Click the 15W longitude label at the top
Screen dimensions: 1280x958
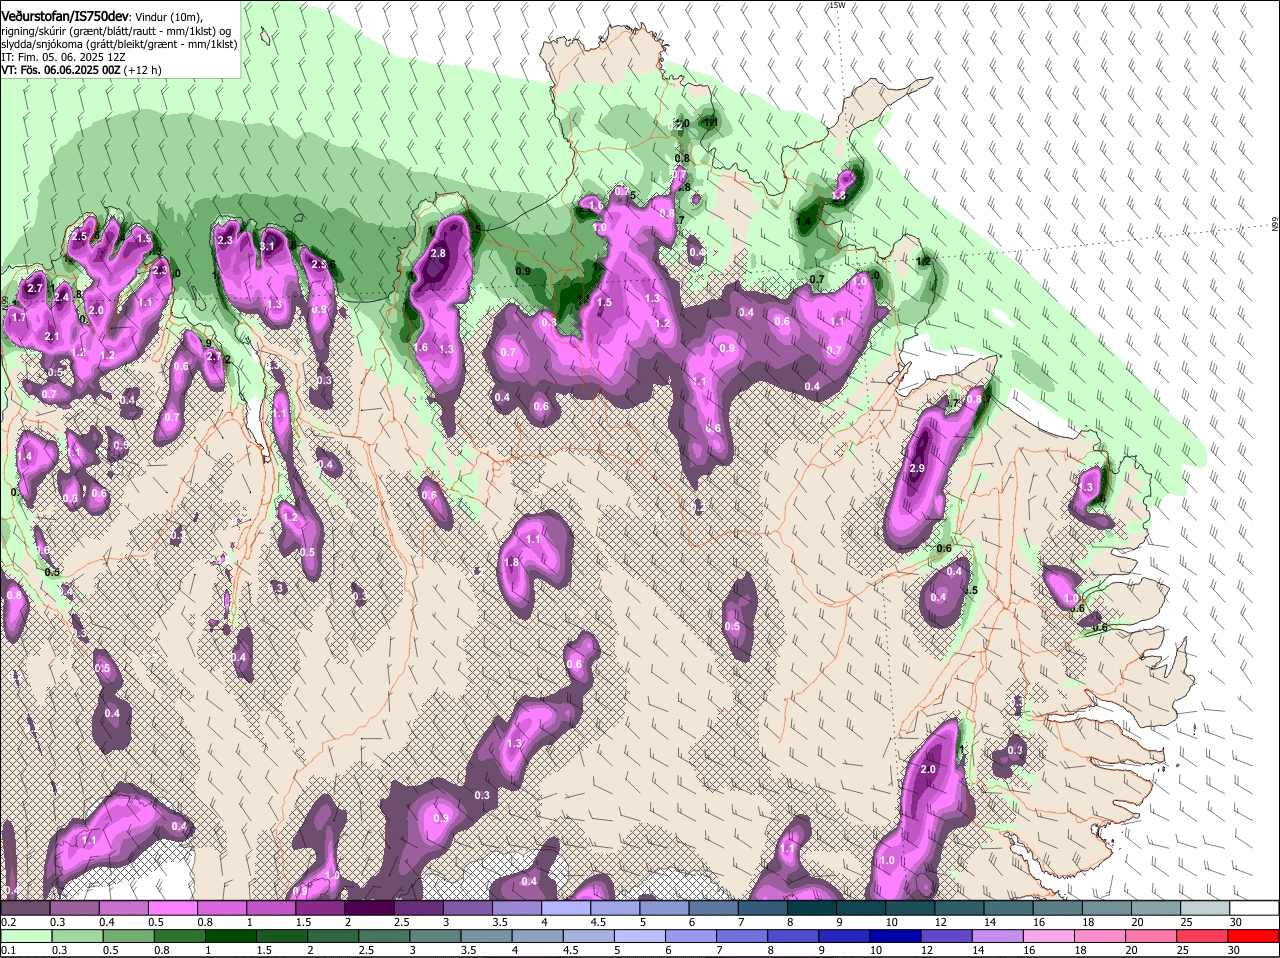pos(837,5)
